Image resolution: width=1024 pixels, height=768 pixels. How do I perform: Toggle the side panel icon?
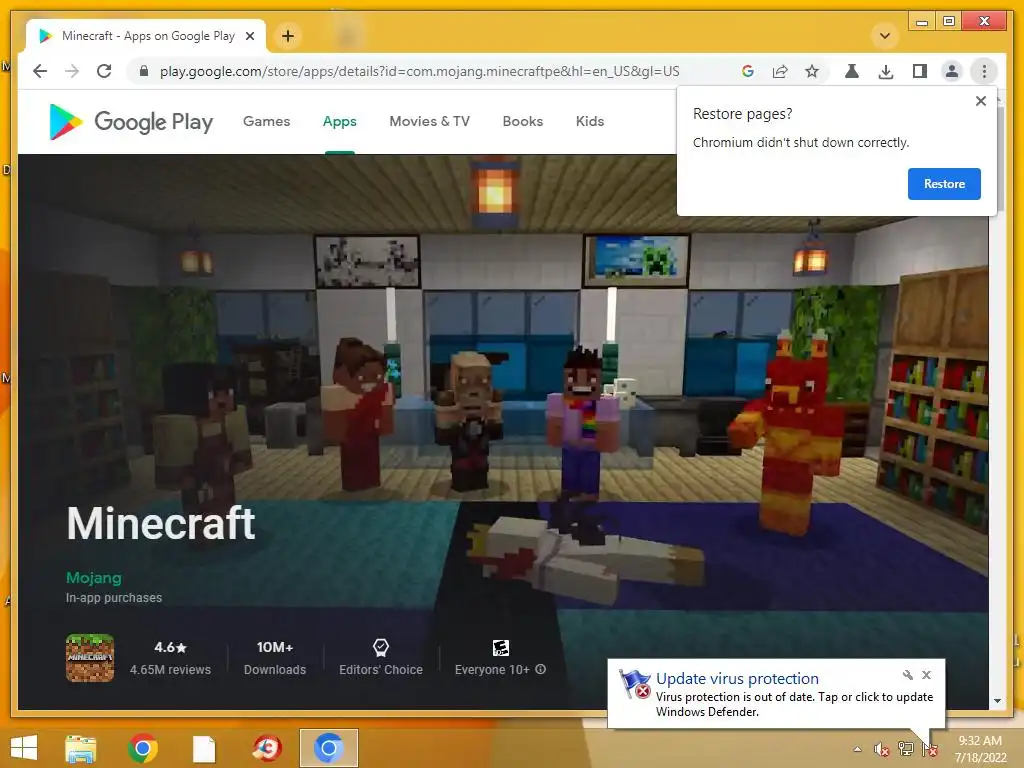pyautogui.click(x=920, y=71)
